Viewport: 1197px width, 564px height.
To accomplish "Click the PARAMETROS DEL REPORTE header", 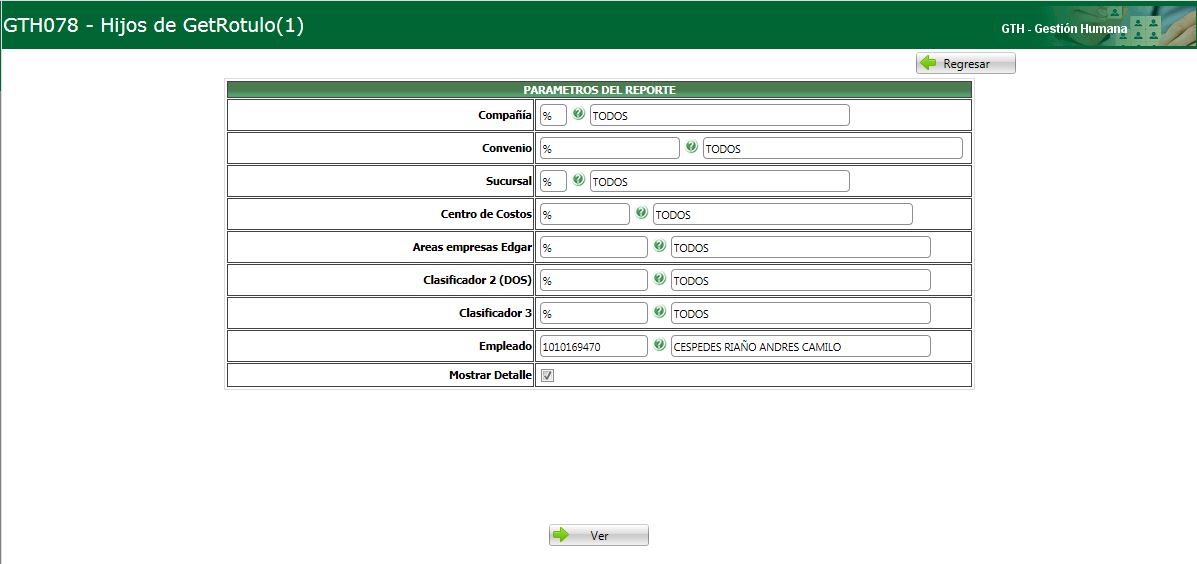I will pyautogui.click(x=599, y=89).
